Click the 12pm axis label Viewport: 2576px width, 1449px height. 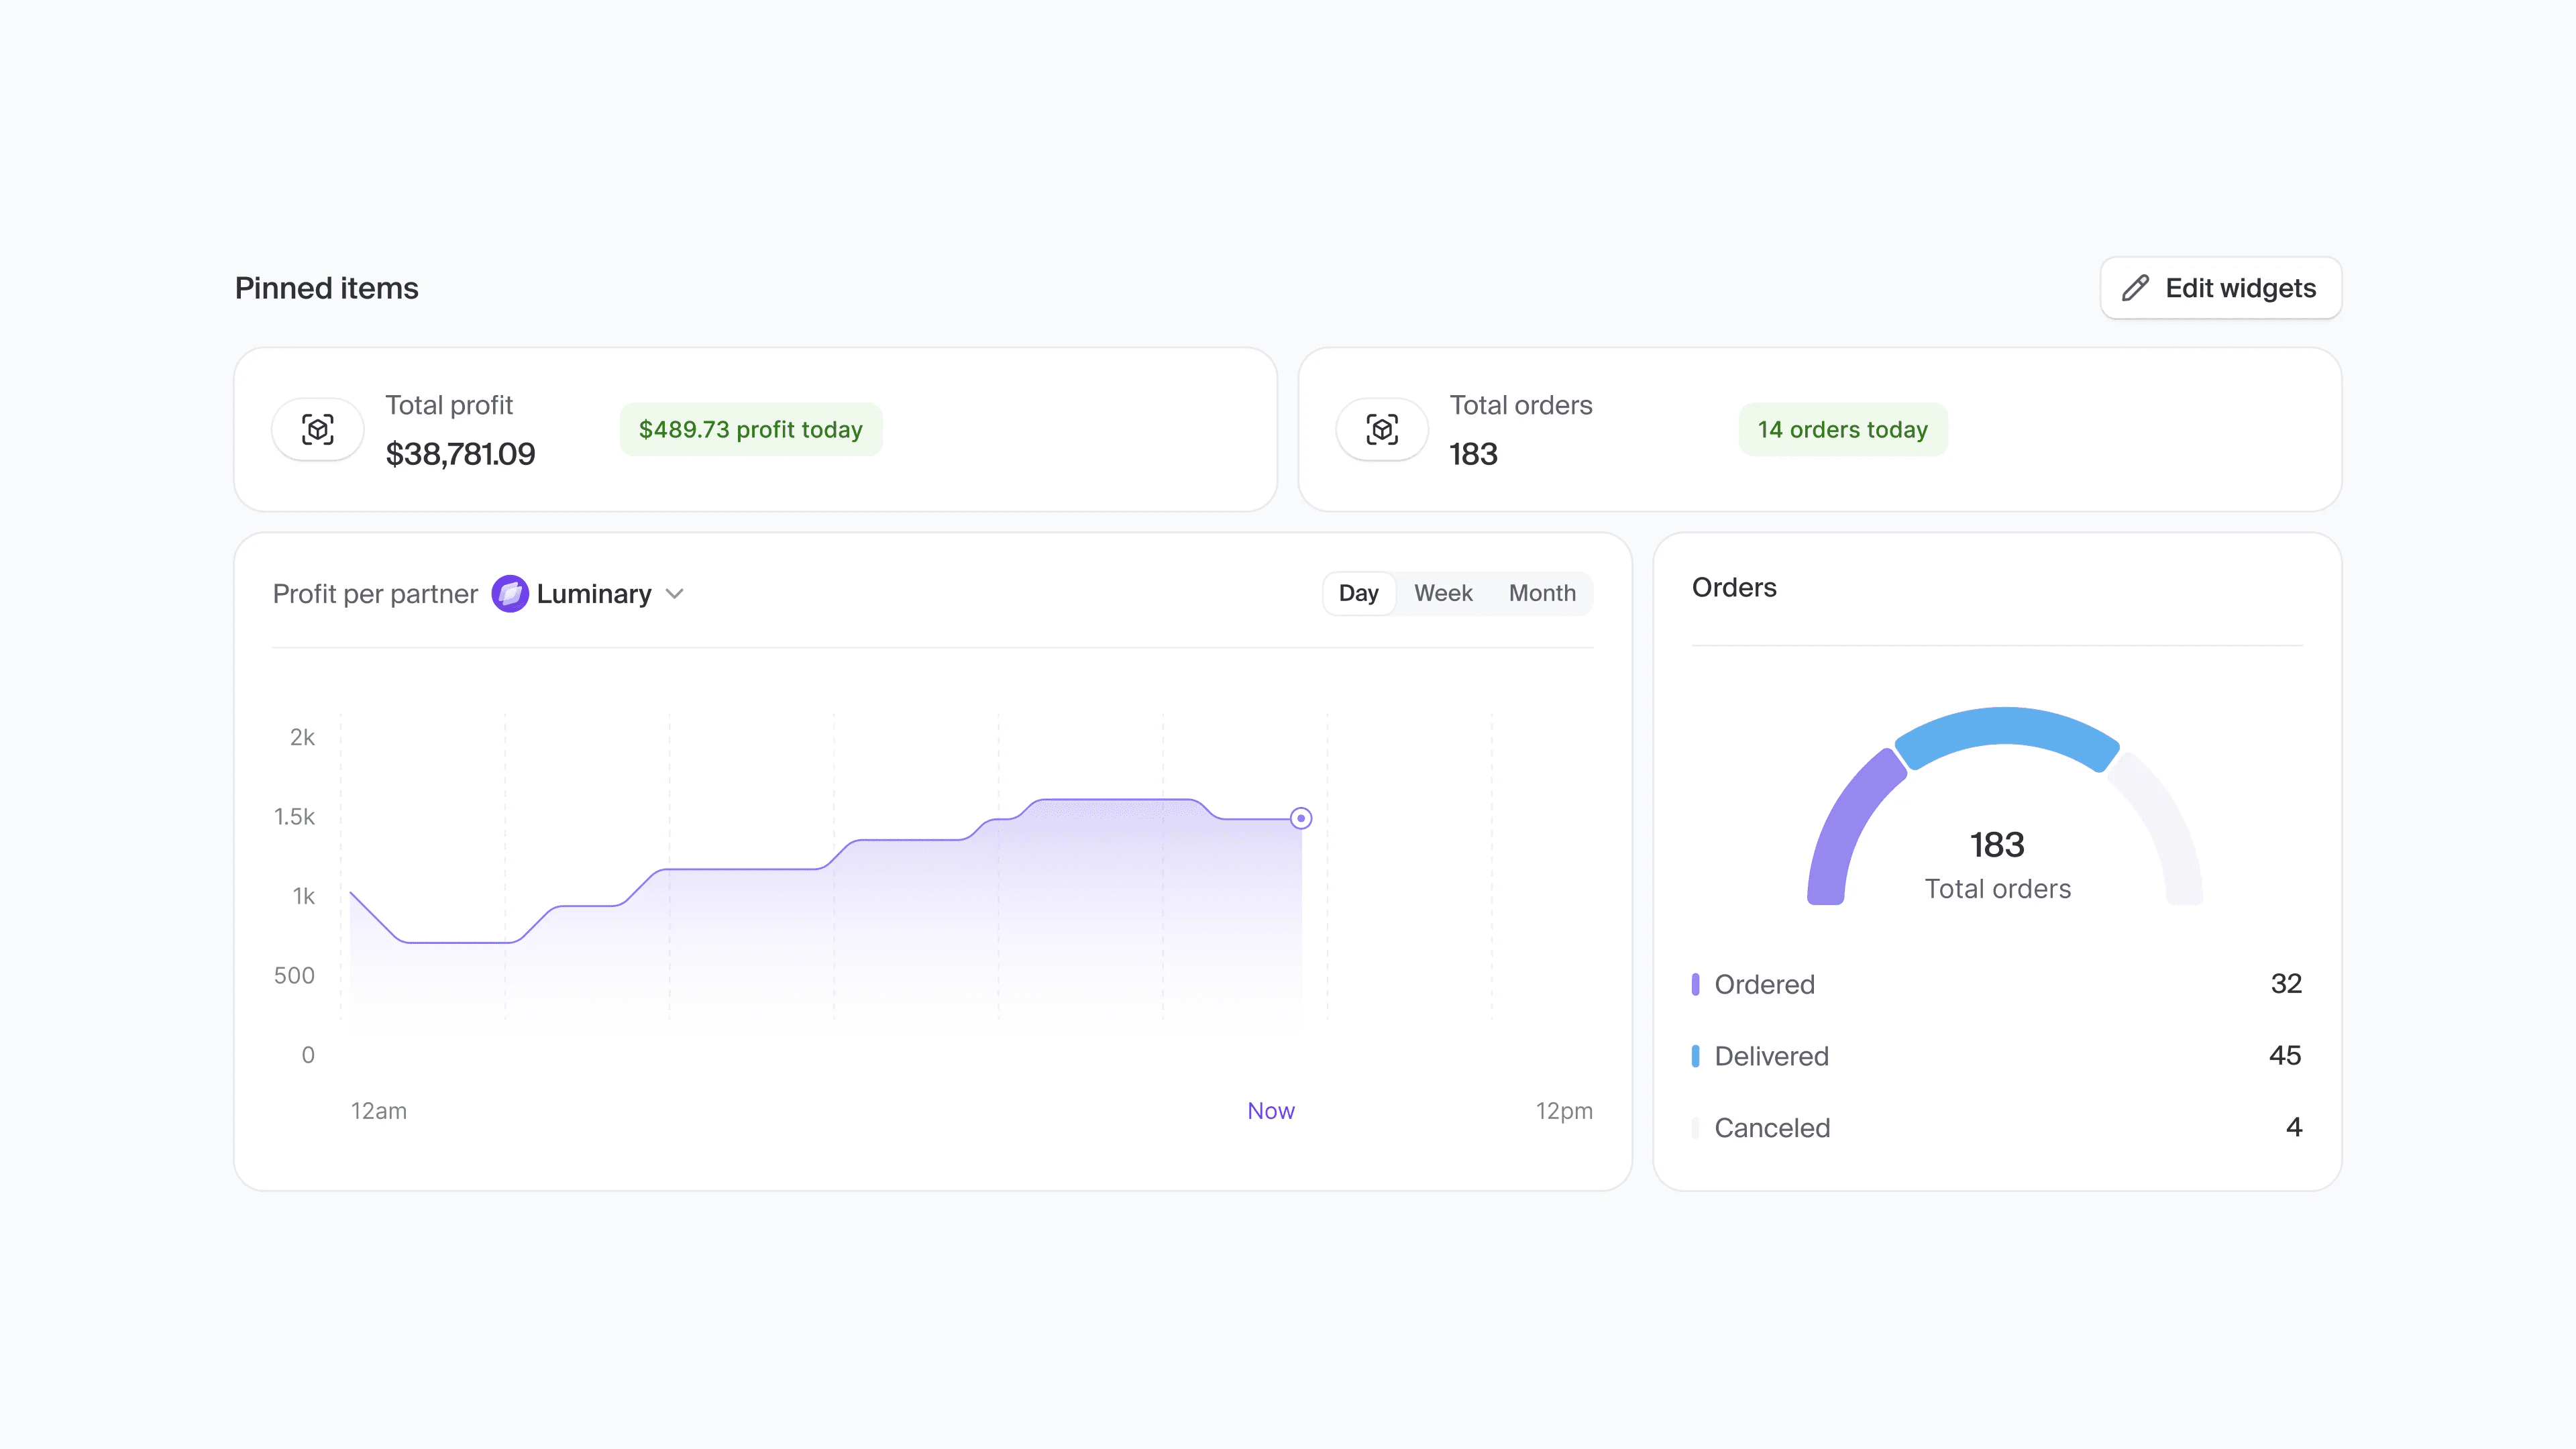pyautogui.click(x=1564, y=1111)
